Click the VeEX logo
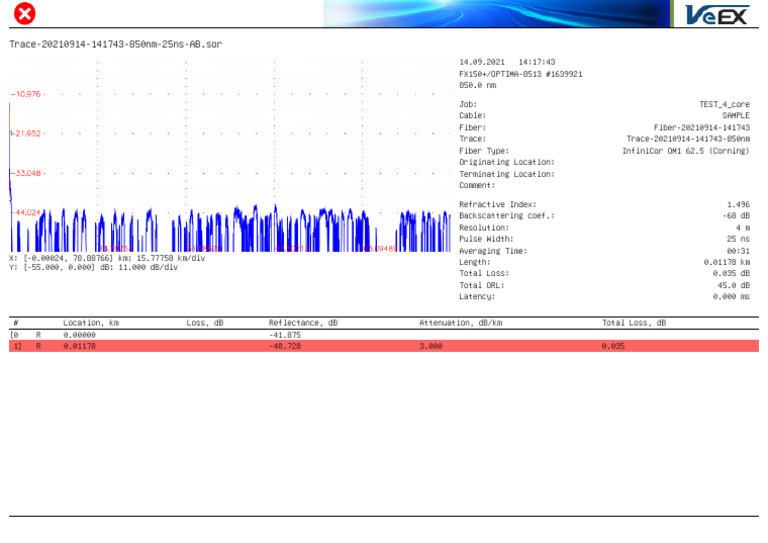Screen dimensions: 768x543 718,15
